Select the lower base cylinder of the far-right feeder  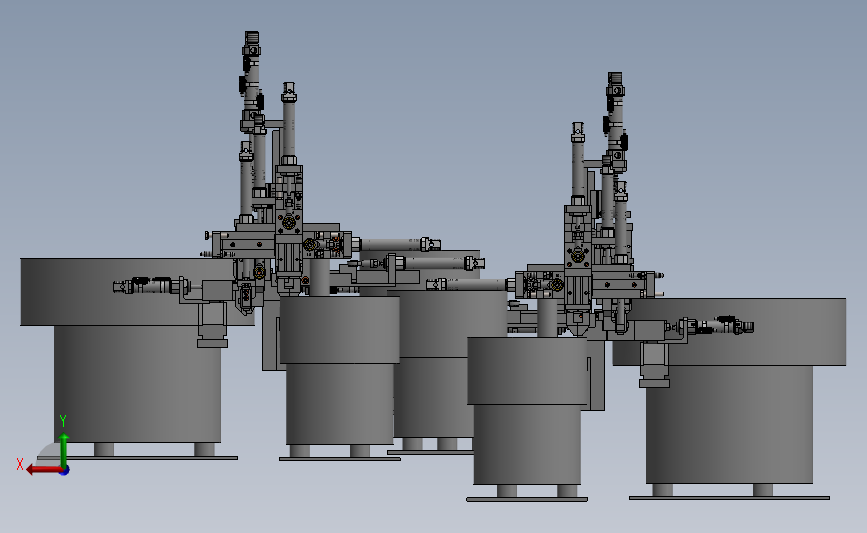[729, 424]
